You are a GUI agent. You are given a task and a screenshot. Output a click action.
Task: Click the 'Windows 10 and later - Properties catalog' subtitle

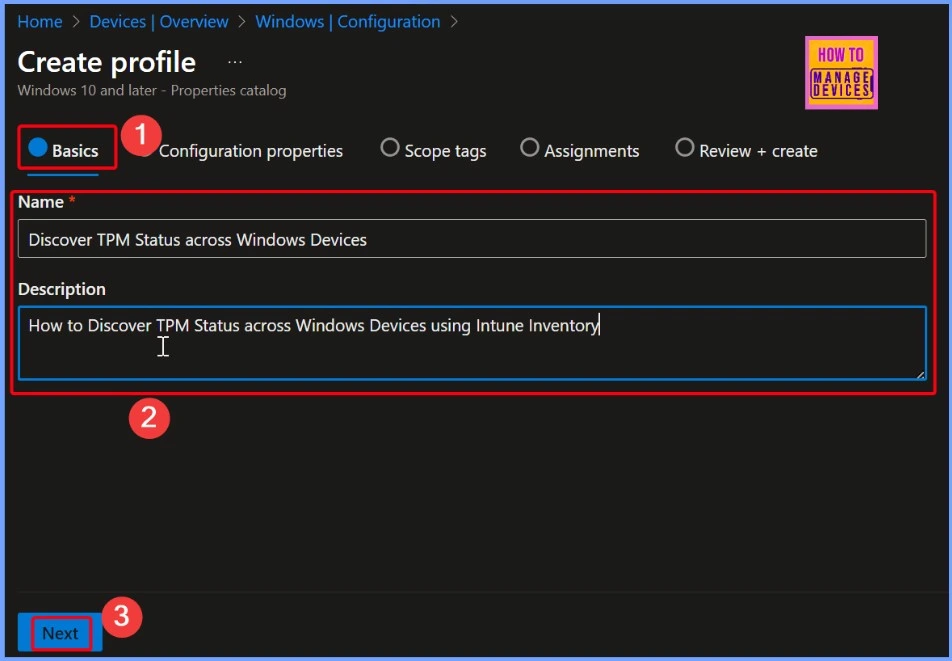152,90
